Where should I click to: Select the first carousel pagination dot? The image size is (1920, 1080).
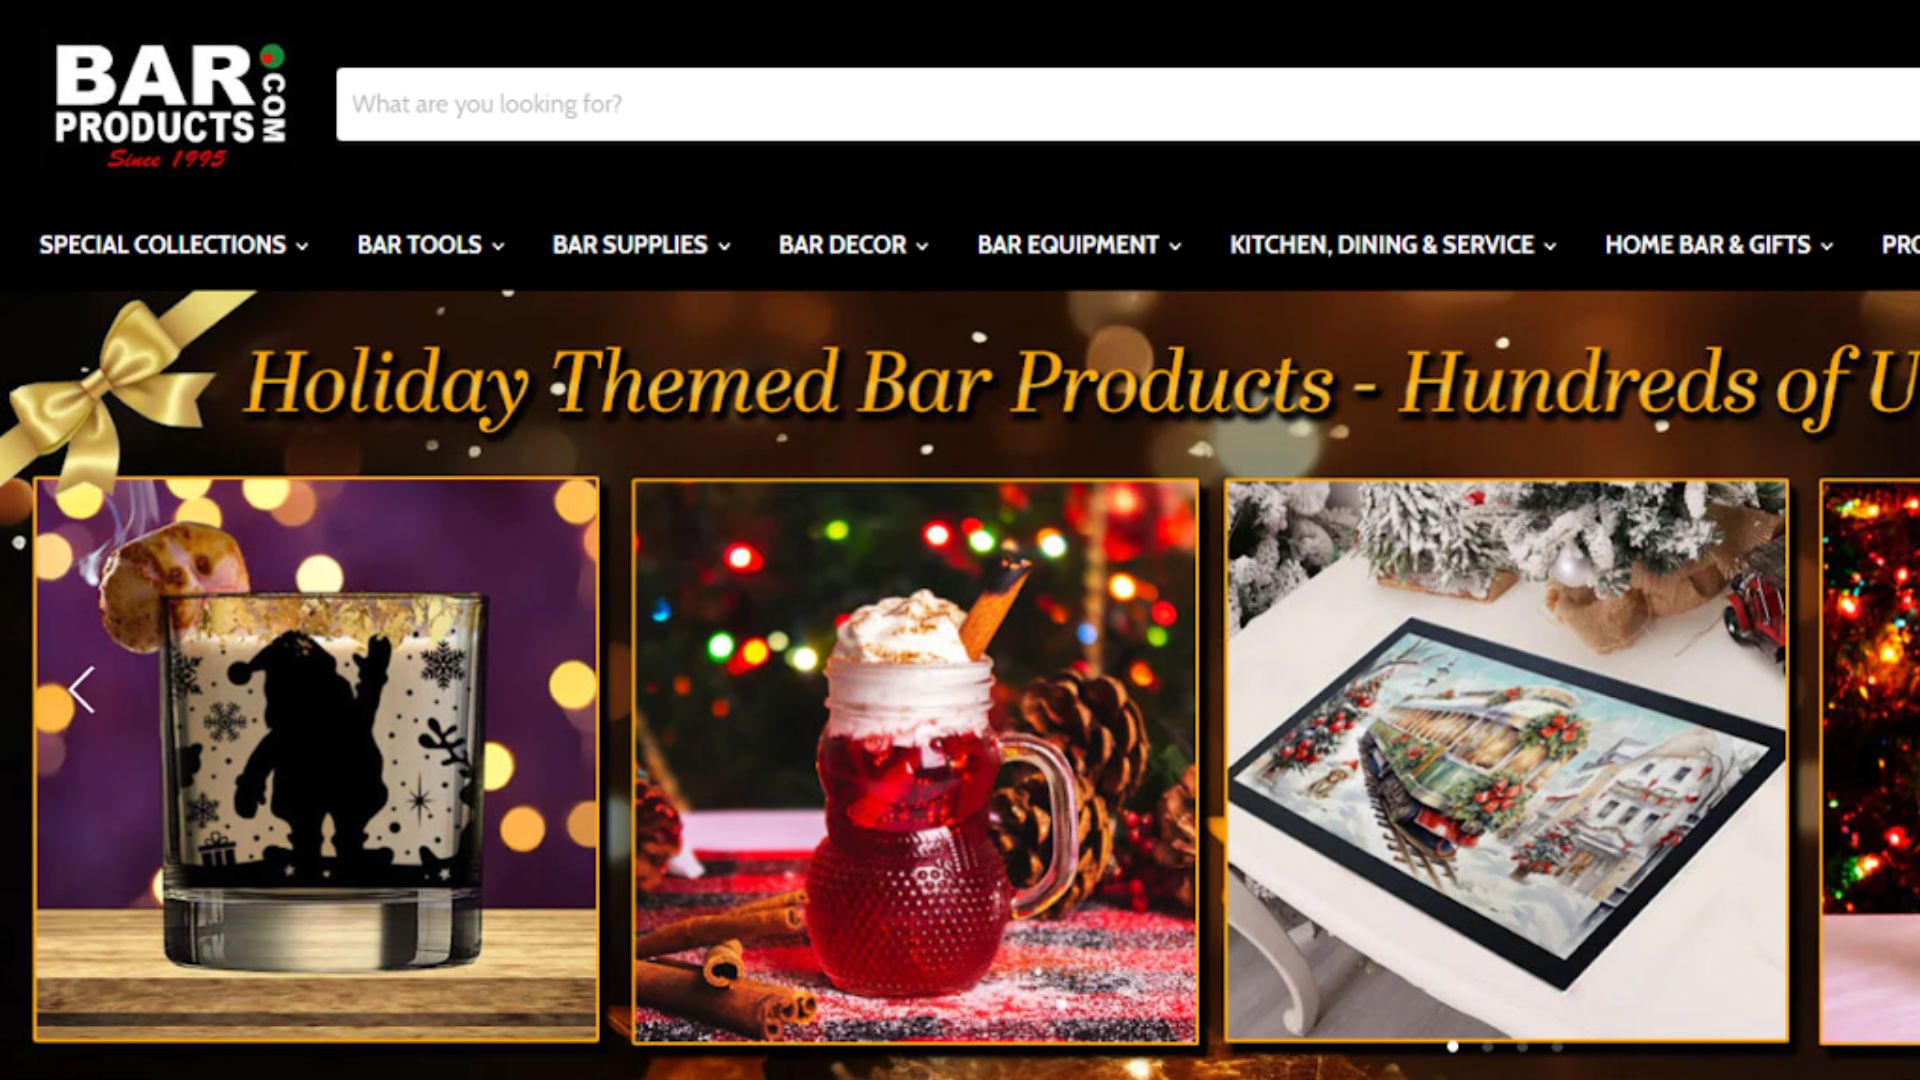[x=1452, y=1047]
